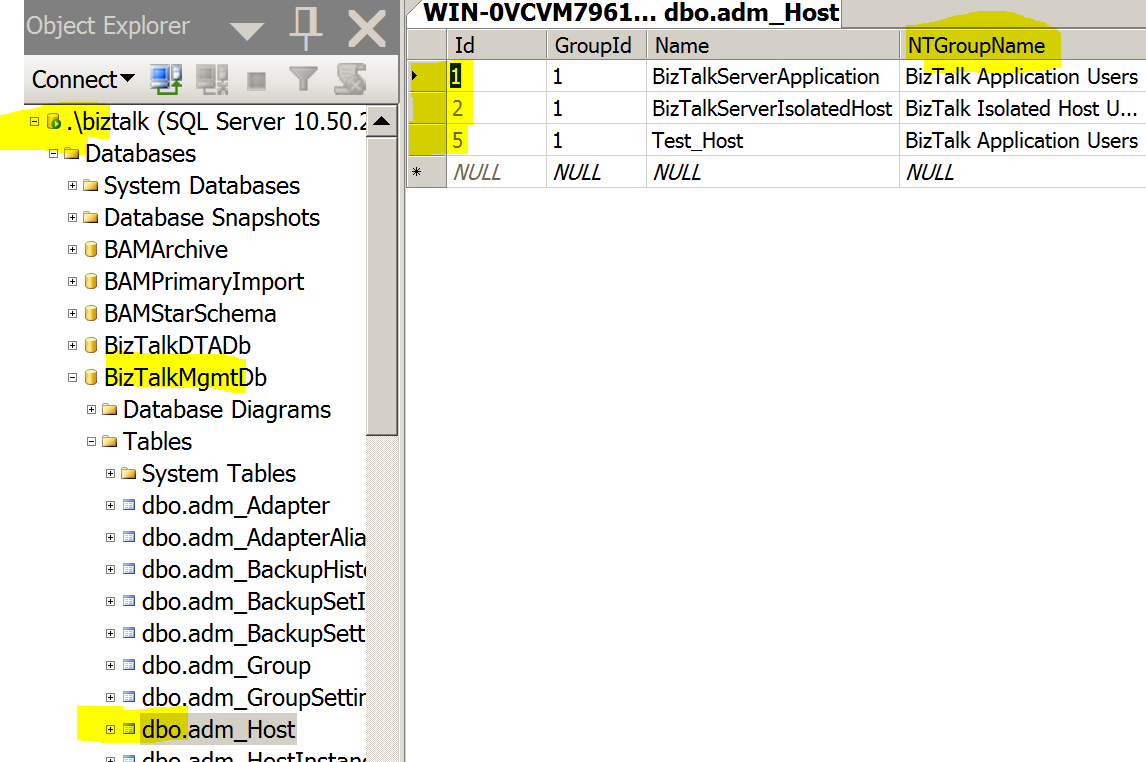Image resolution: width=1146 pixels, height=762 pixels.
Task: Click the dbo.adm_Adapter table icon
Action: (129, 505)
